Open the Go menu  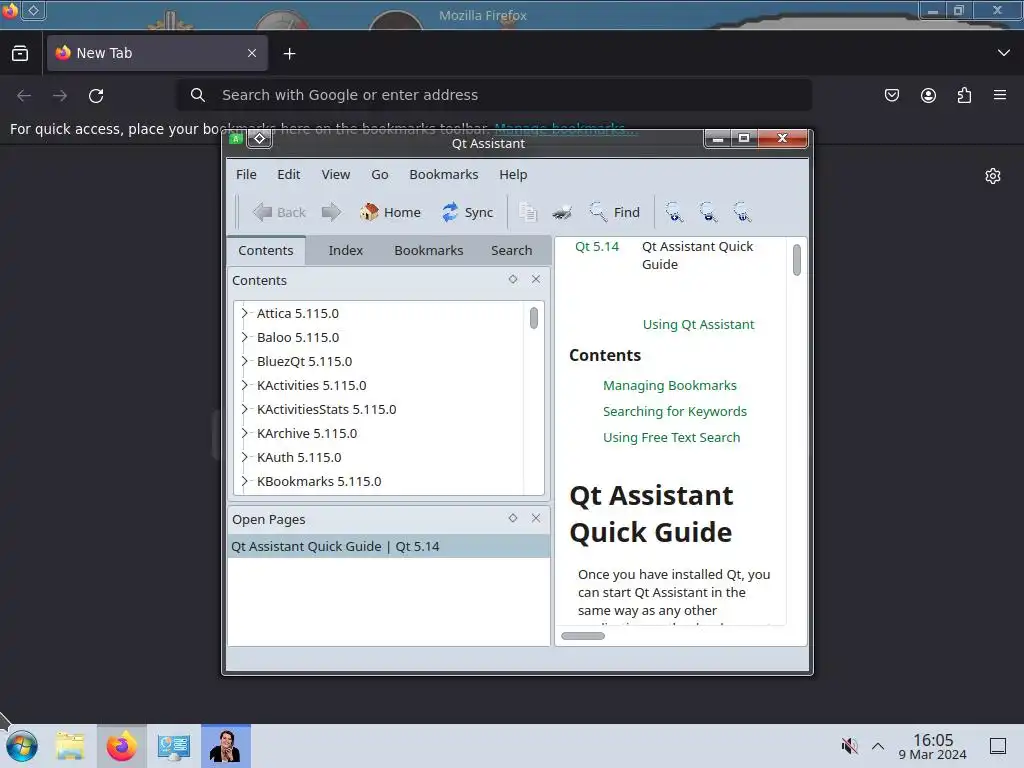380,174
